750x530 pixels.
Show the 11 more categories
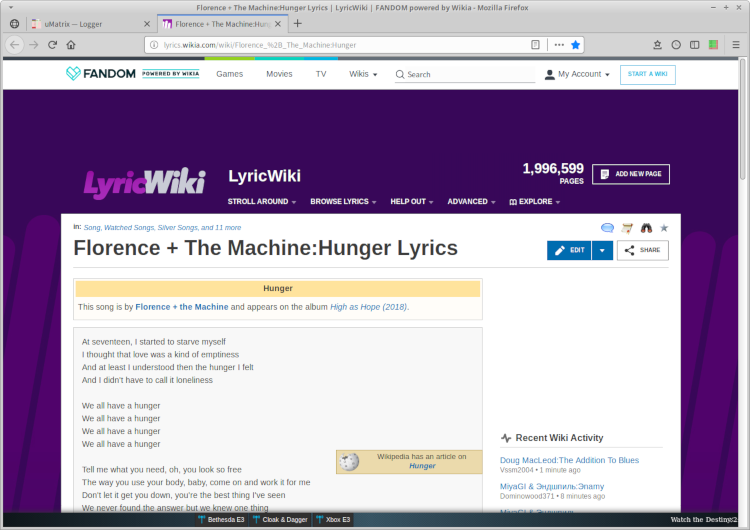click(x=228, y=228)
